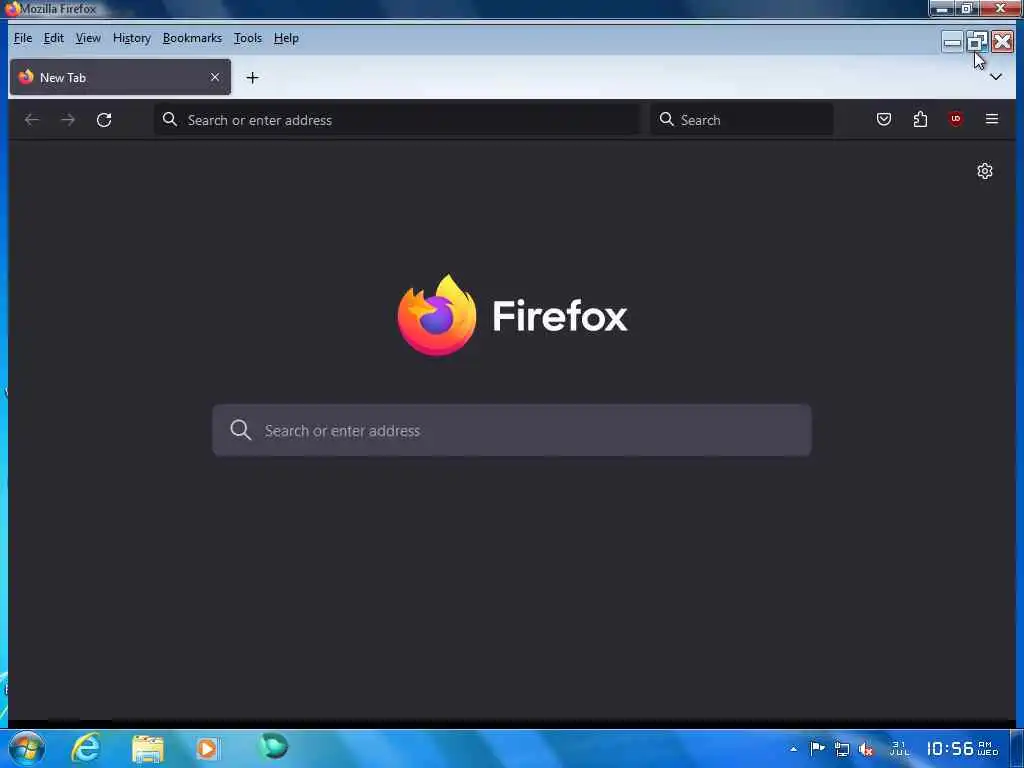
Task: Expand the list all tabs chevron
Action: 995,77
